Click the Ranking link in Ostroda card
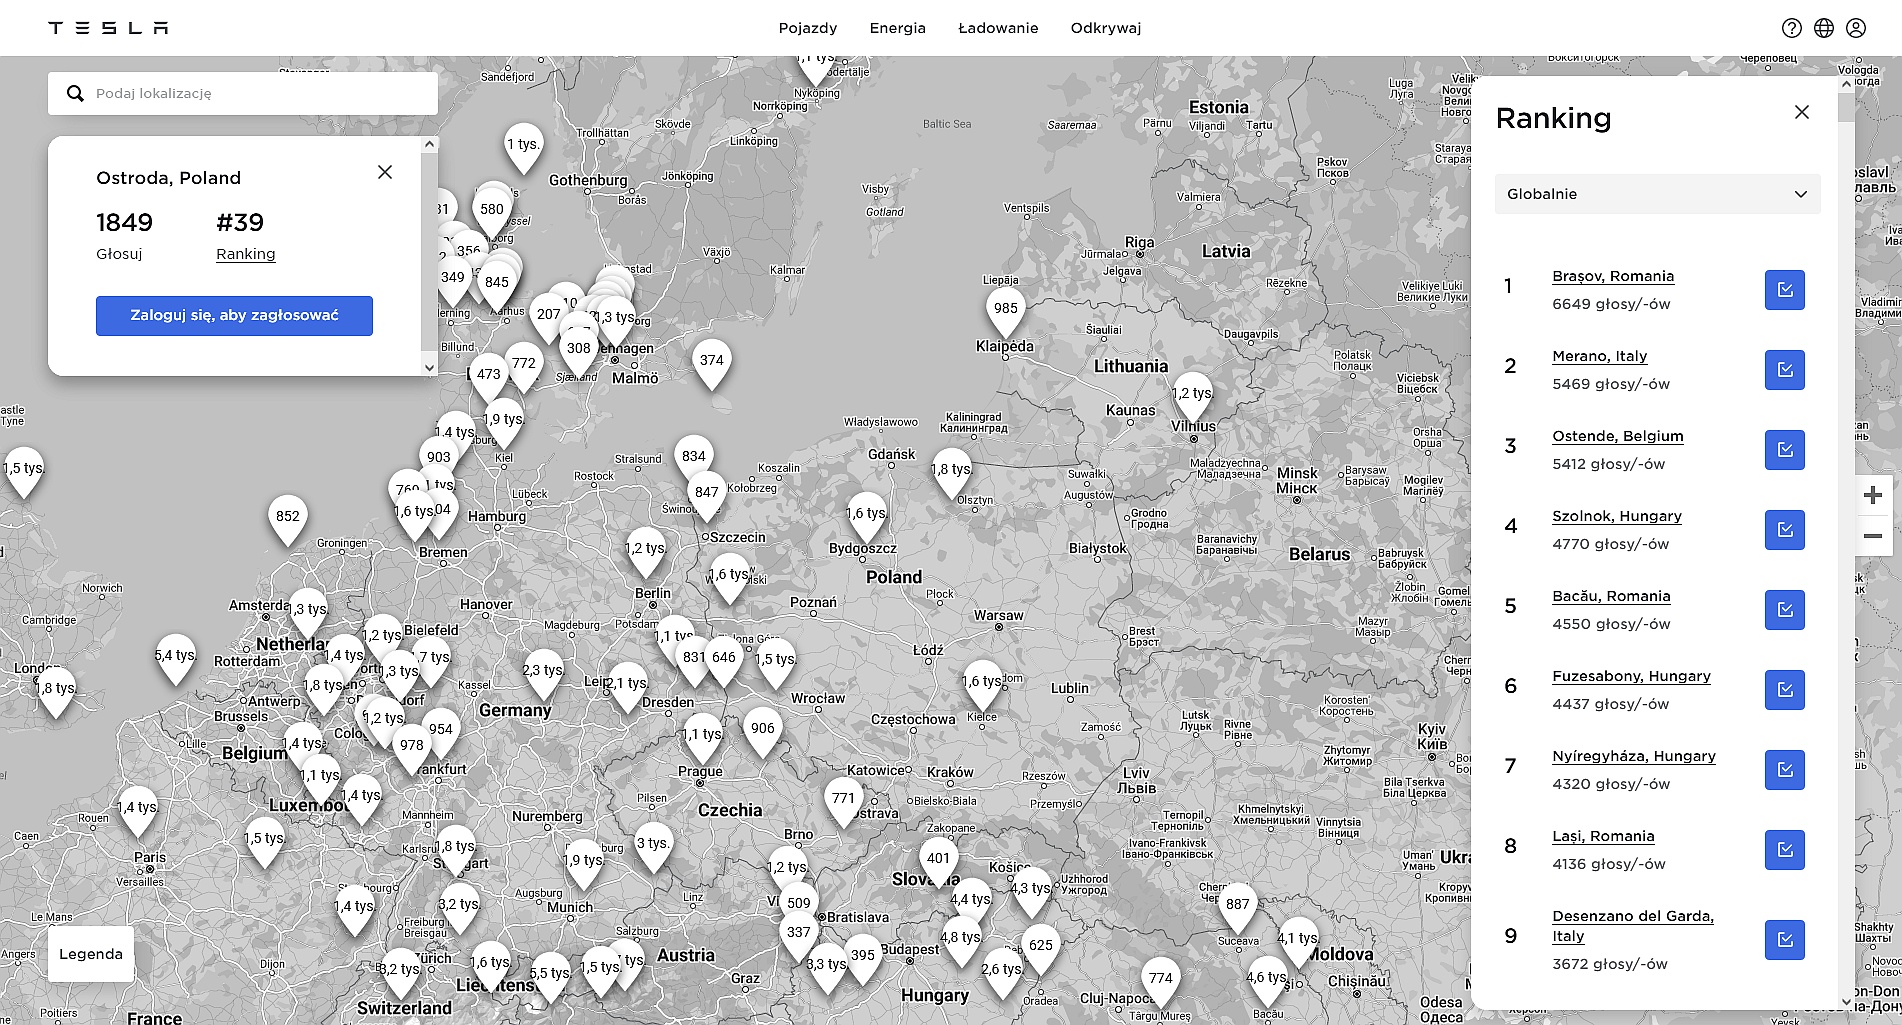This screenshot has height=1025, width=1902. pos(245,254)
